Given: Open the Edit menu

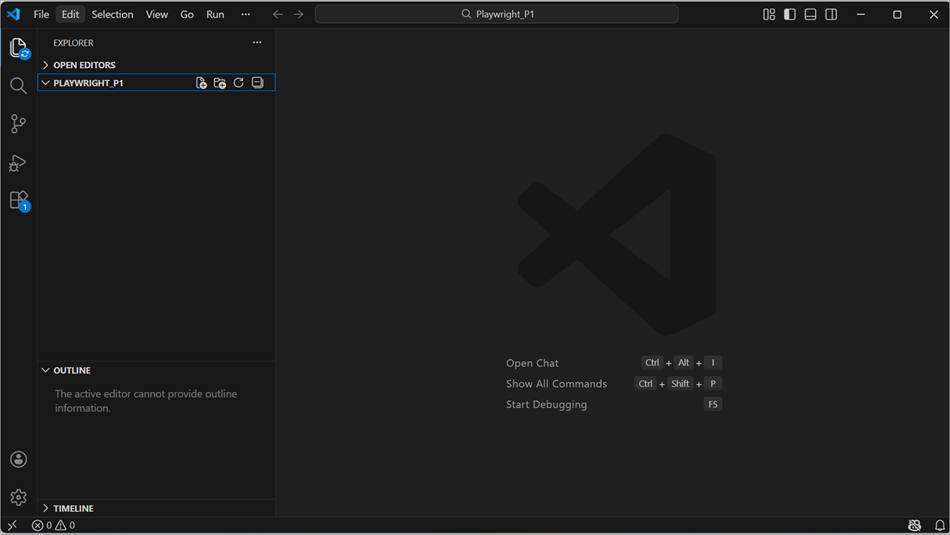Looking at the screenshot, I should (70, 14).
